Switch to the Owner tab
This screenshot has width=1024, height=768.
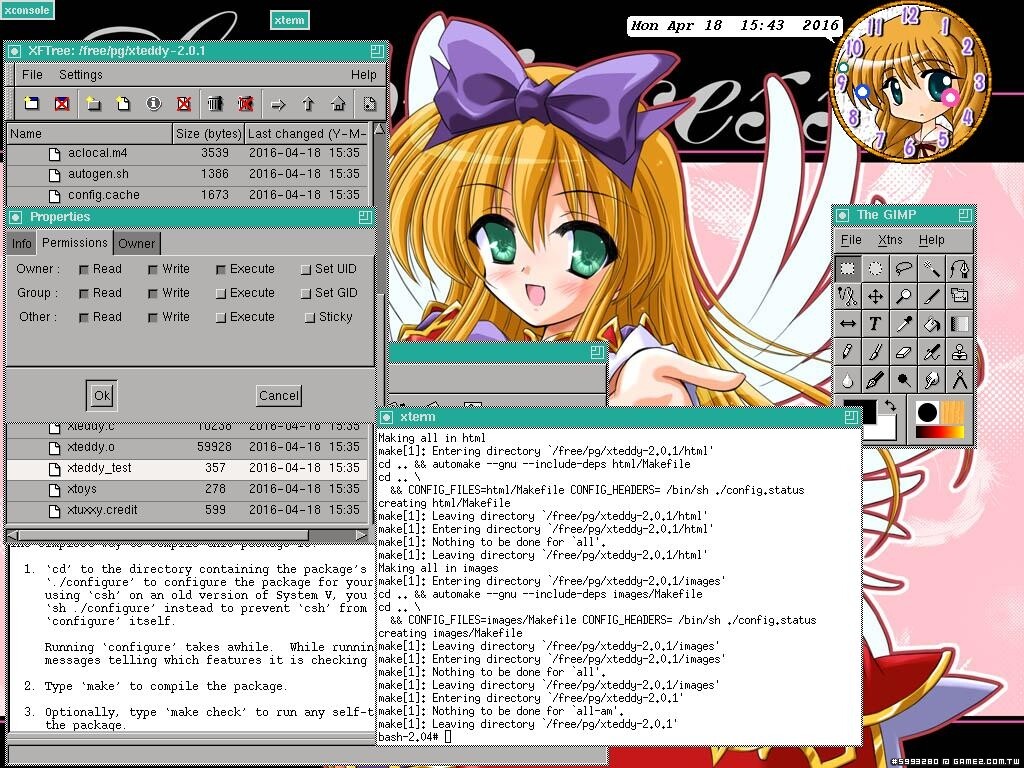136,244
